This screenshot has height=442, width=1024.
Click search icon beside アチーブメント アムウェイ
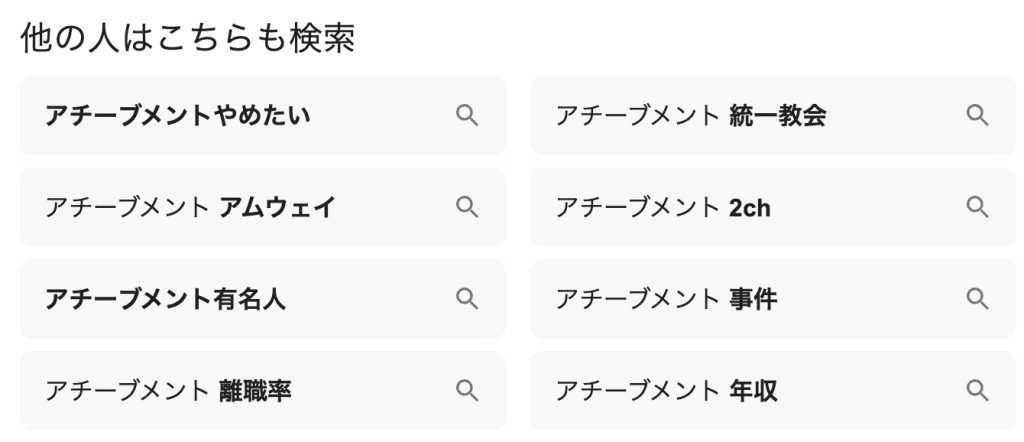(x=466, y=207)
